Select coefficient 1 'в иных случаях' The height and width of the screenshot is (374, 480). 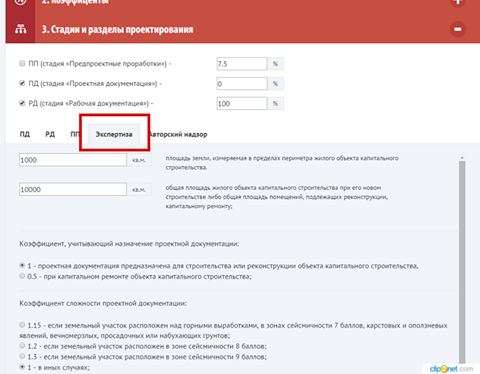[x=22, y=367]
